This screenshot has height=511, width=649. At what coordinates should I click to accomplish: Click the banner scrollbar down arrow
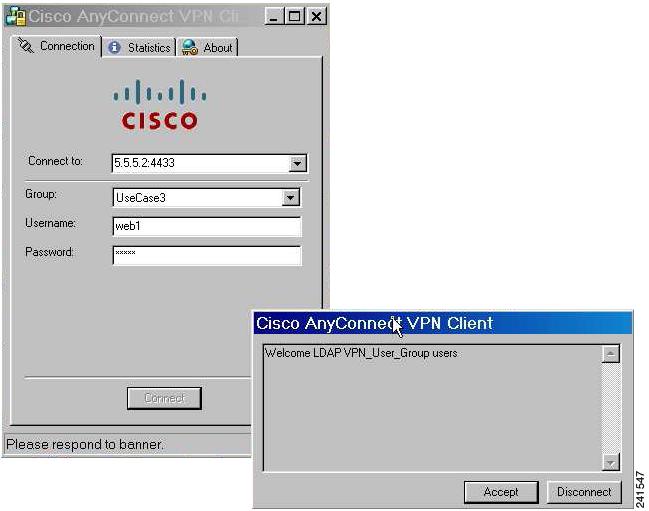[611, 462]
